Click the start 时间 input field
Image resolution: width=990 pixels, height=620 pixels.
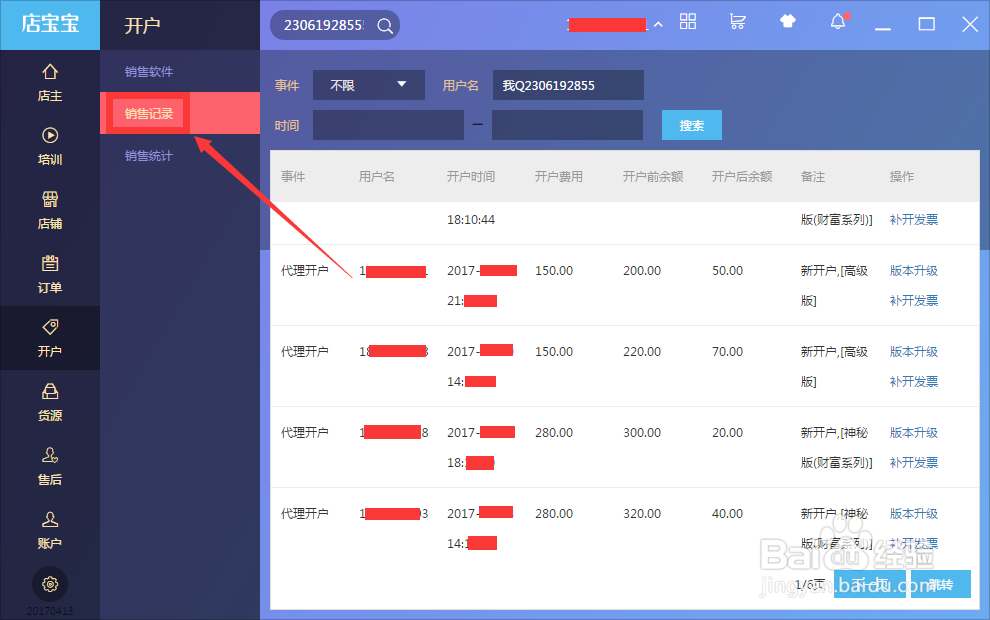tap(388, 125)
